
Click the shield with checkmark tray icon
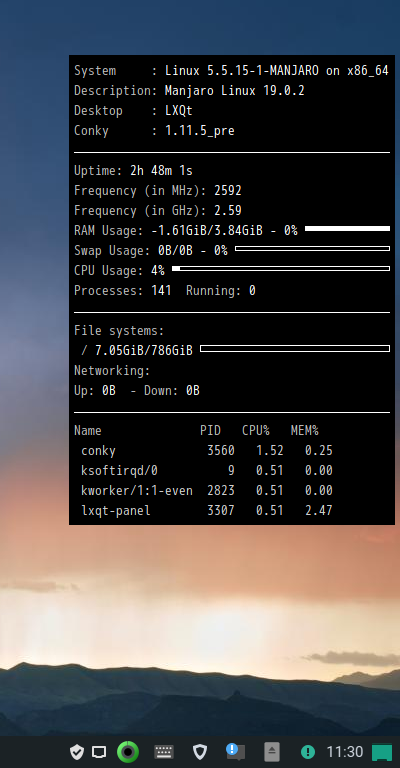(x=76, y=752)
